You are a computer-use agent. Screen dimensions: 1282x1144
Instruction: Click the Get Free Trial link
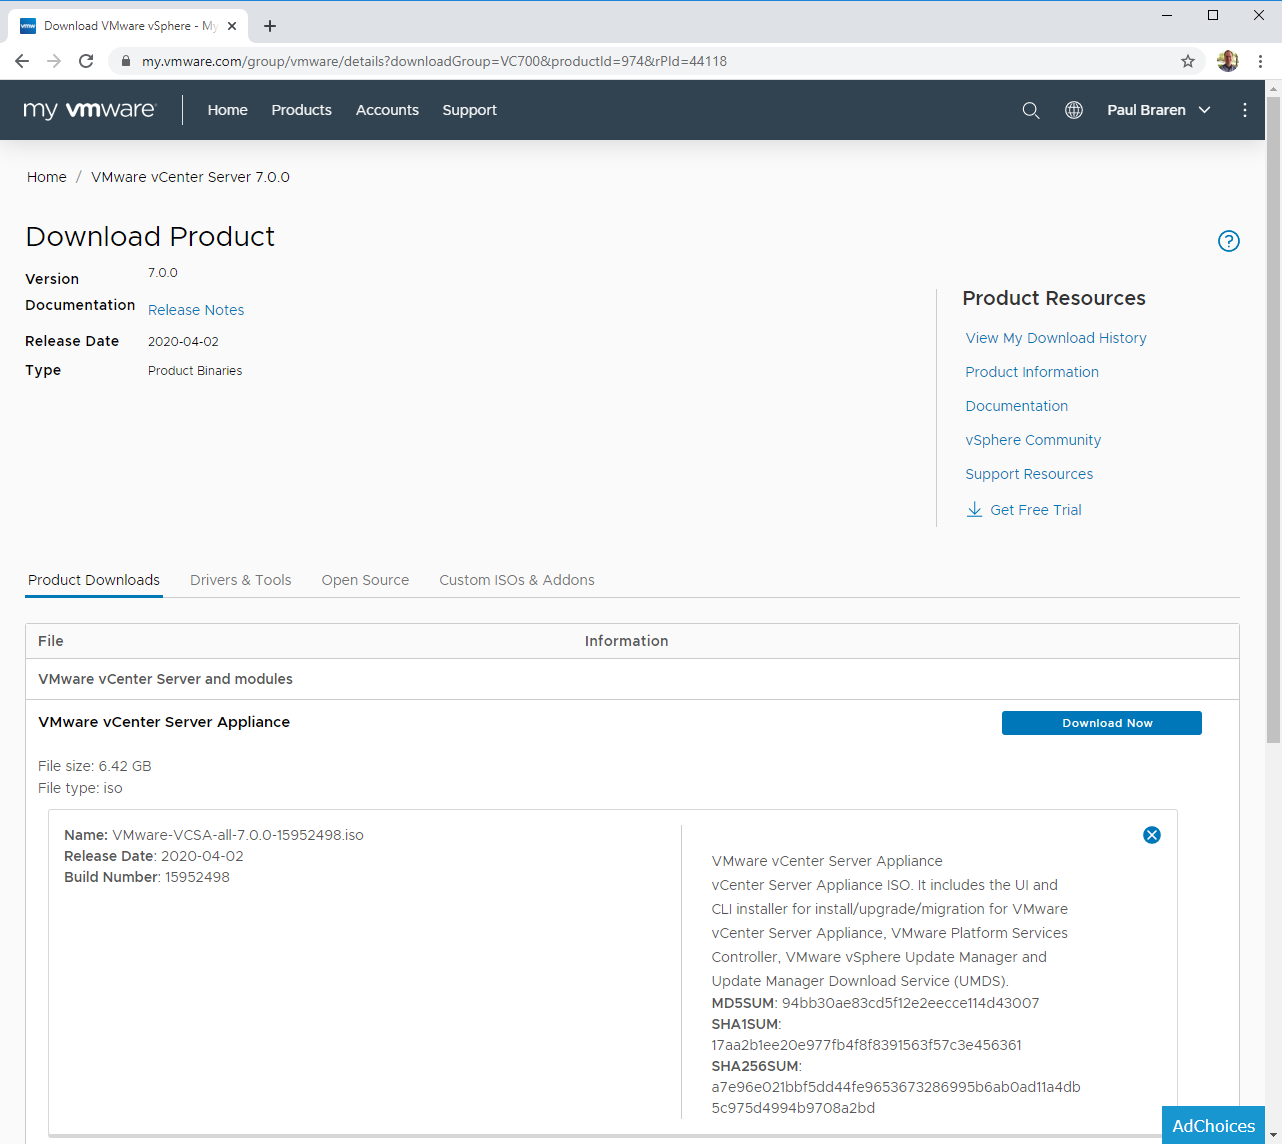click(1036, 510)
